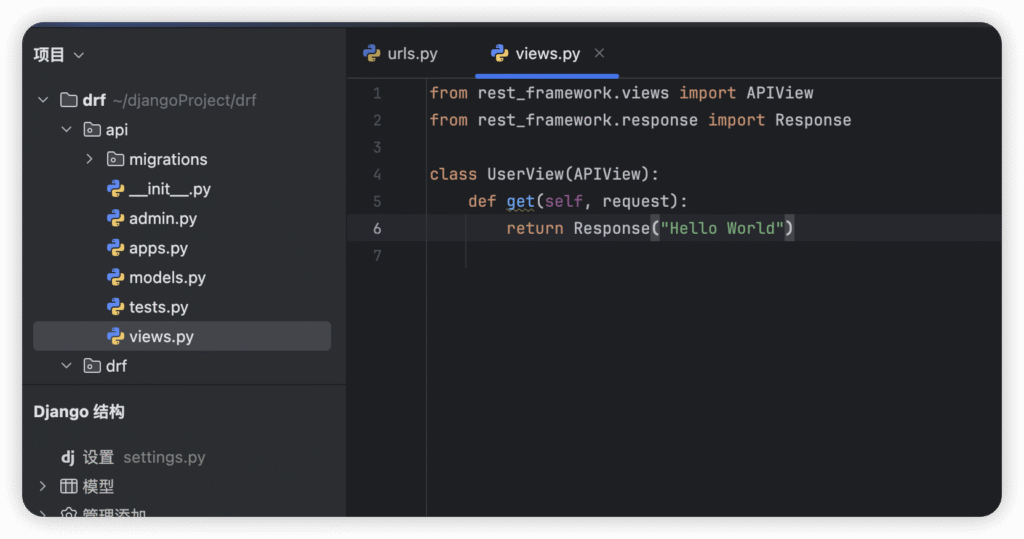Click the "Hello World" string in code
This screenshot has width=1024, height=539.
(722, 228)
